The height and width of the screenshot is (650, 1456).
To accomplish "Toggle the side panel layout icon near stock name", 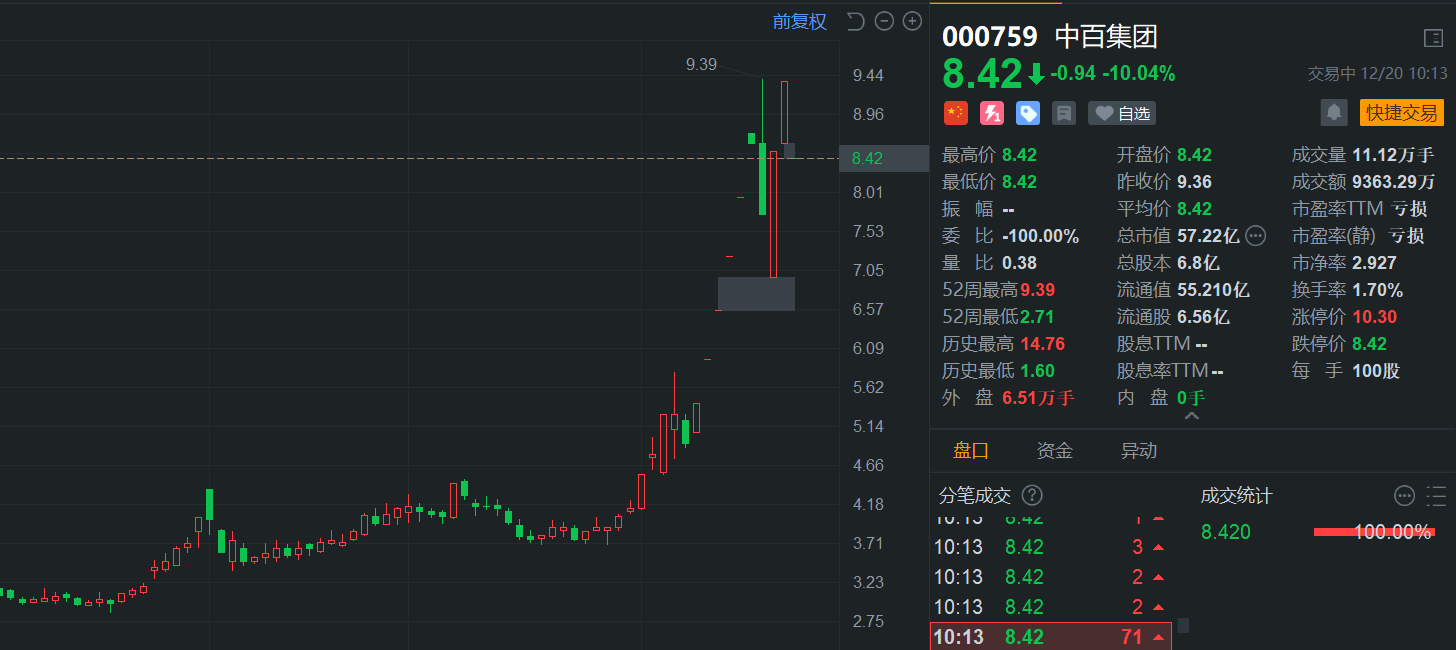I will (x=1433, y=39).
